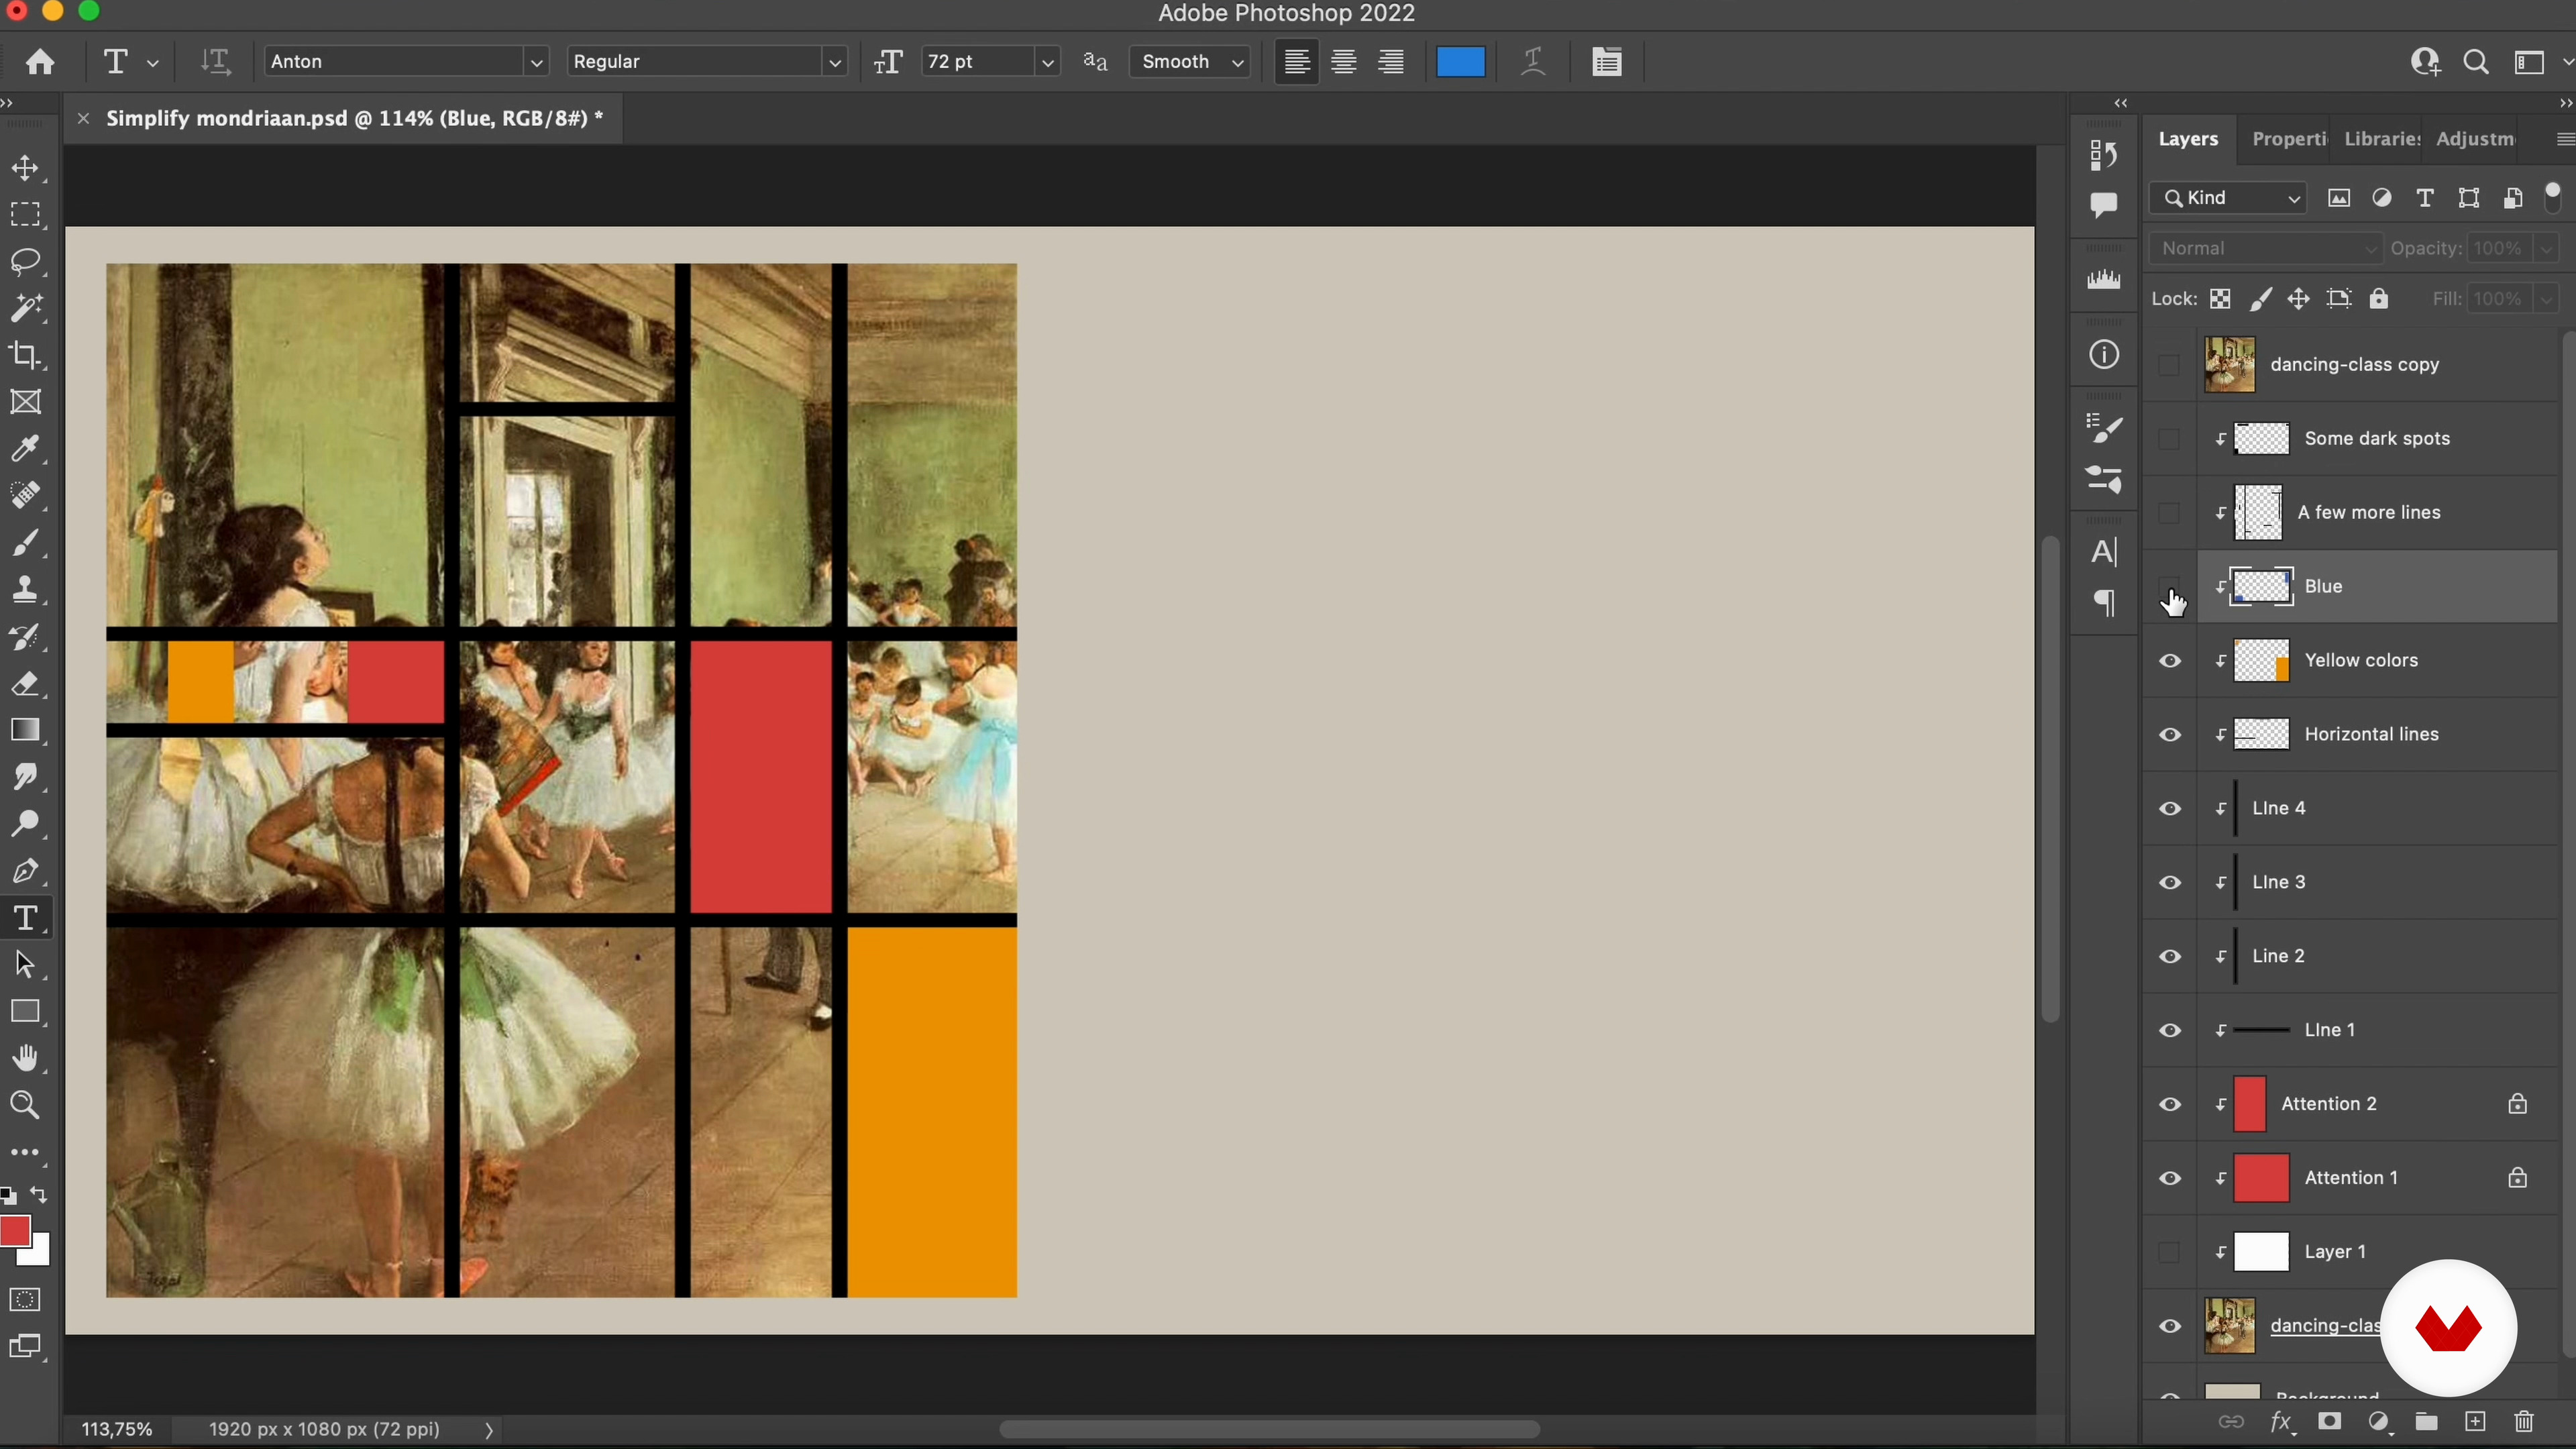Viewport: 2576px width, 1449px height.
Task: Swap foreground and background colors
Action: click(40, 1195)
